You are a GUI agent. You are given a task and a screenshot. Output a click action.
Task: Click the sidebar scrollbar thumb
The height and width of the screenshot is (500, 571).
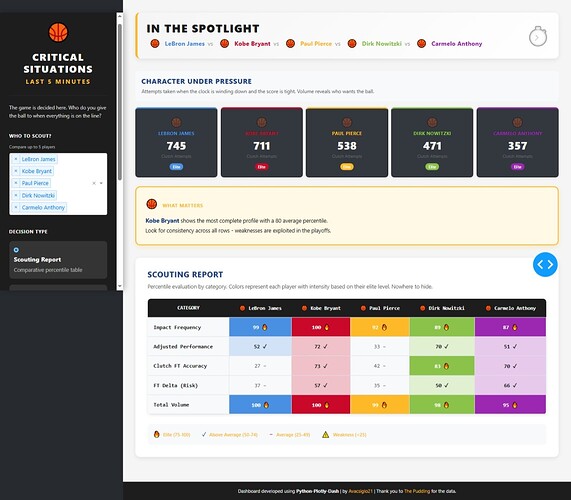pyautogui.click(x=120, y=102)
